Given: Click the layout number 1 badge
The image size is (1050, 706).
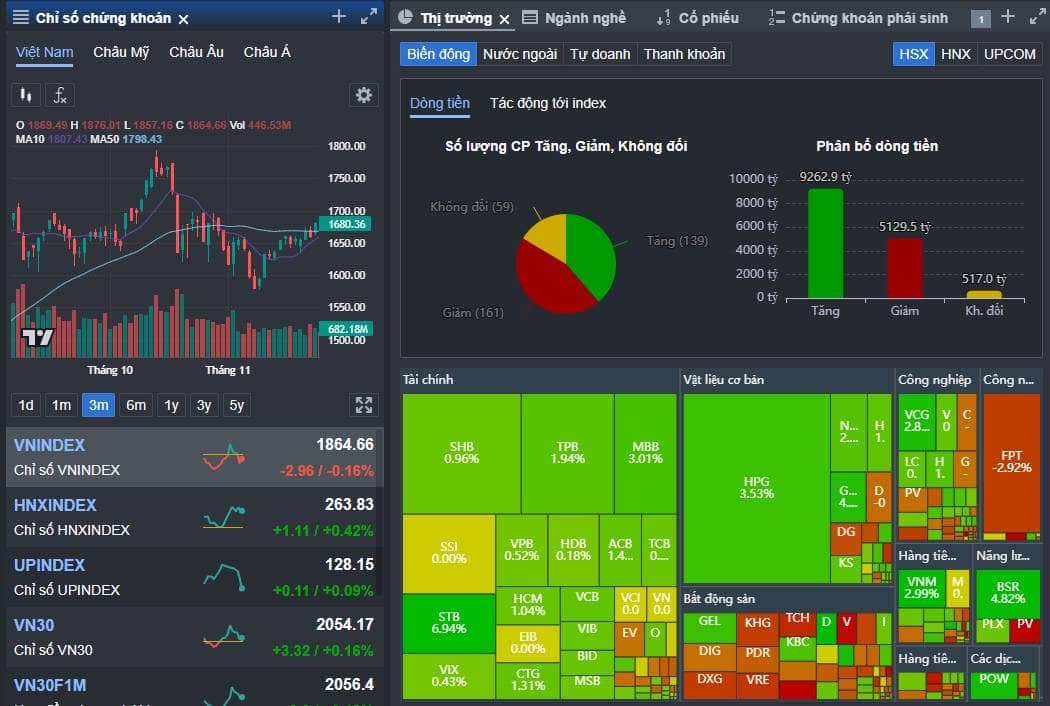Looking at the screenshot, I should 981,19.
